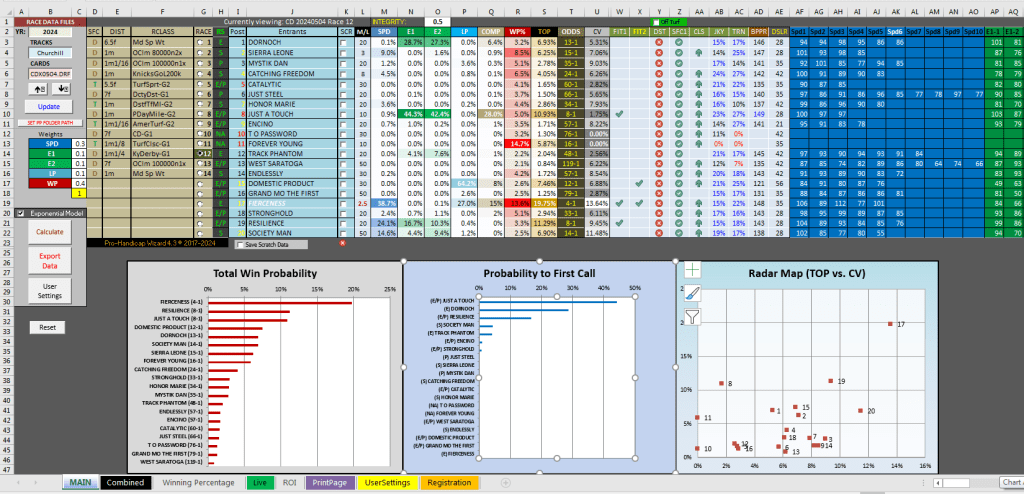Click the Update button
This screenshot has height=494, width=1024.
coord(48,106)
